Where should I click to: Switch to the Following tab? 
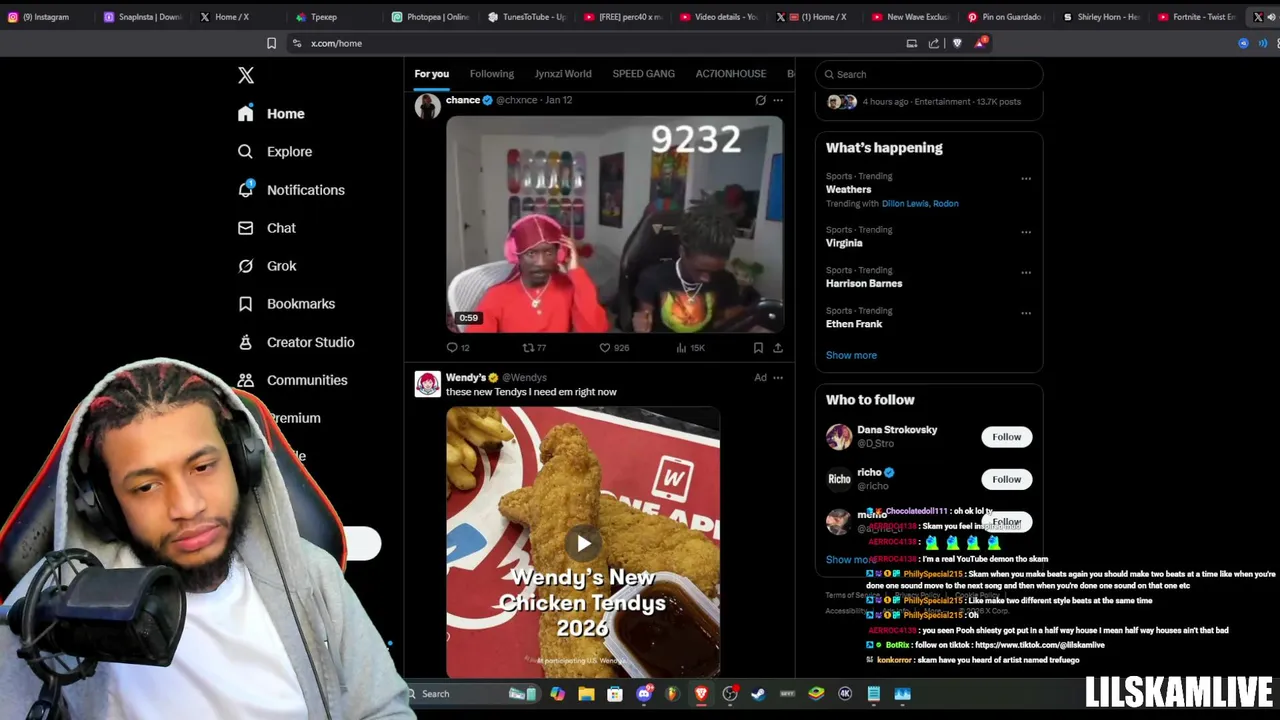492,74
